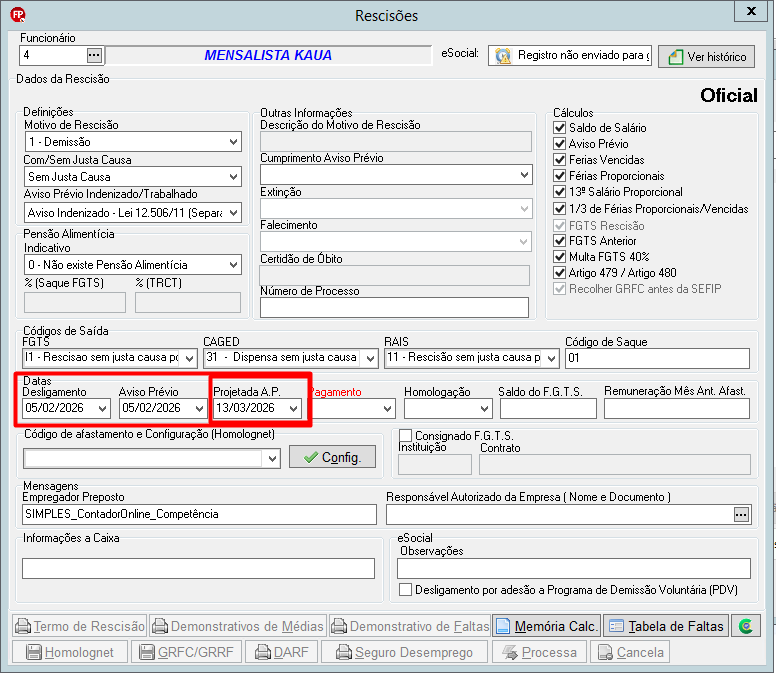Open the green refresh icon button next to Tabela de Faltas
Screen dimensions: 776x673
click(x=746, y=626)
